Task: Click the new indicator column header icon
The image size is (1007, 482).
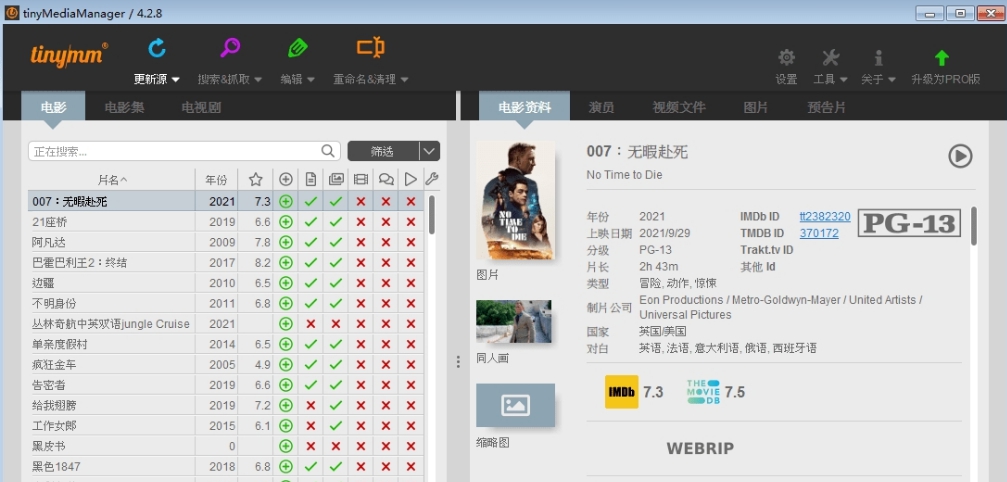Action: [286, 180]
